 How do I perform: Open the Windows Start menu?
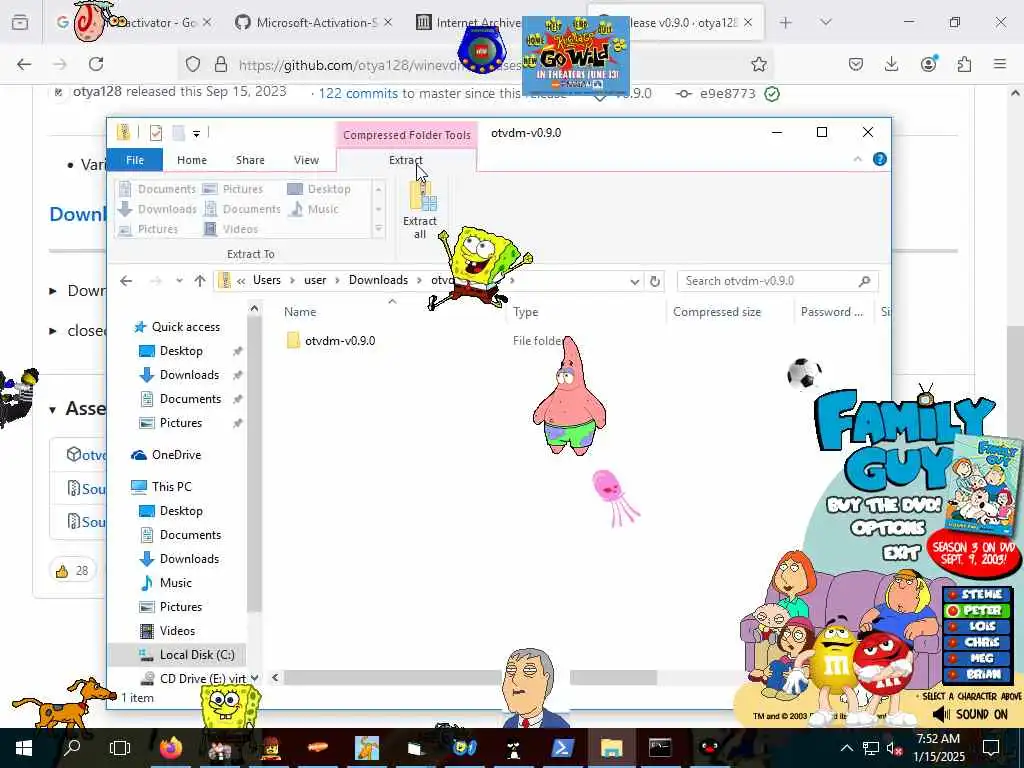click(24, 748)
